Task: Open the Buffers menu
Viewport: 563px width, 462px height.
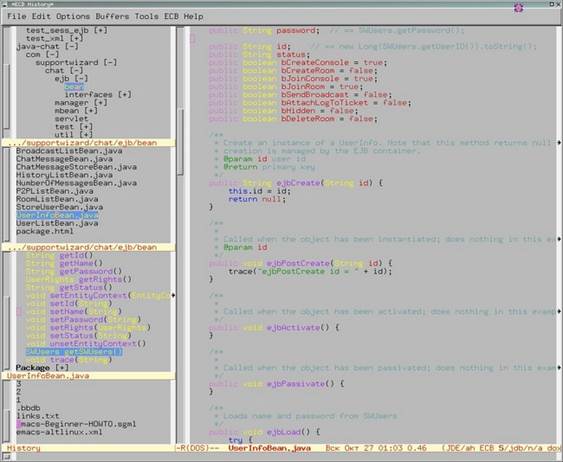Action: click(x=112, y=17)
